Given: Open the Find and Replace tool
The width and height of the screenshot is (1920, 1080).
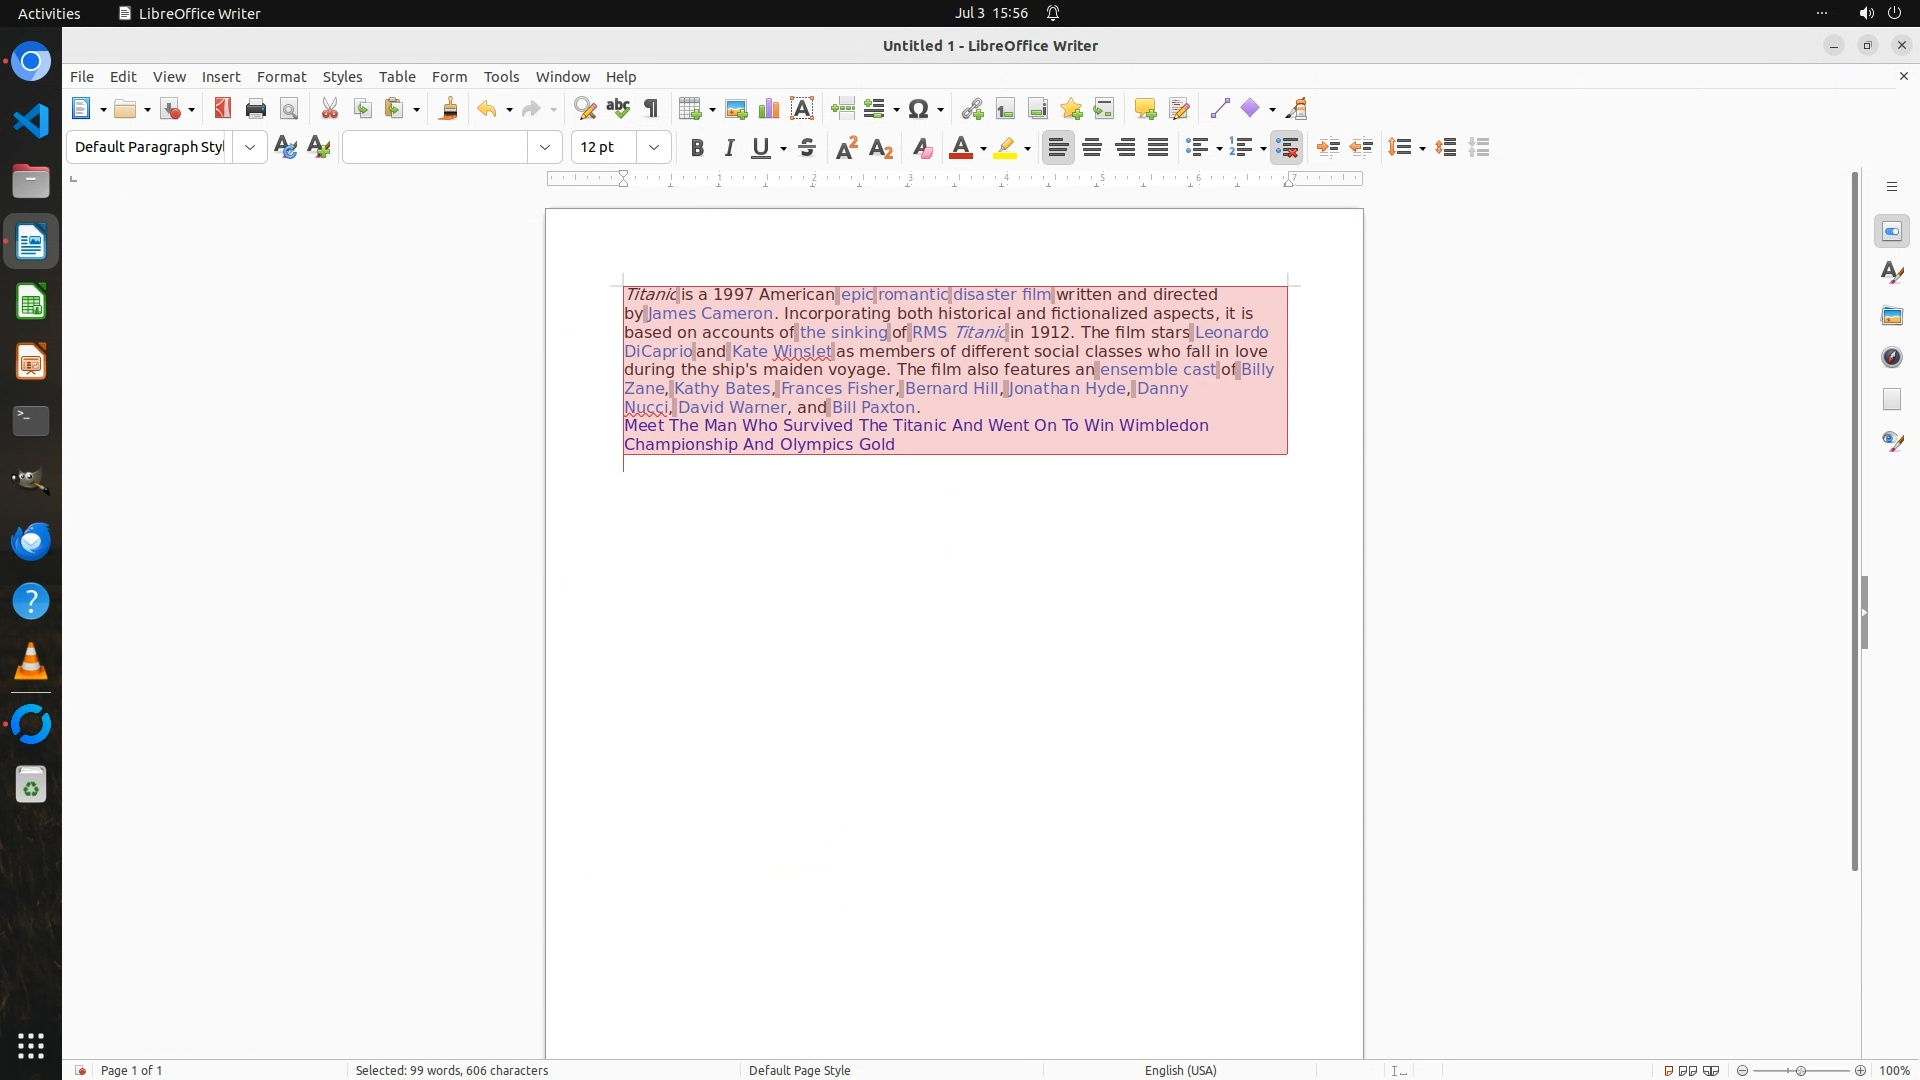Looking at the screenshot, I should point(585,109).
